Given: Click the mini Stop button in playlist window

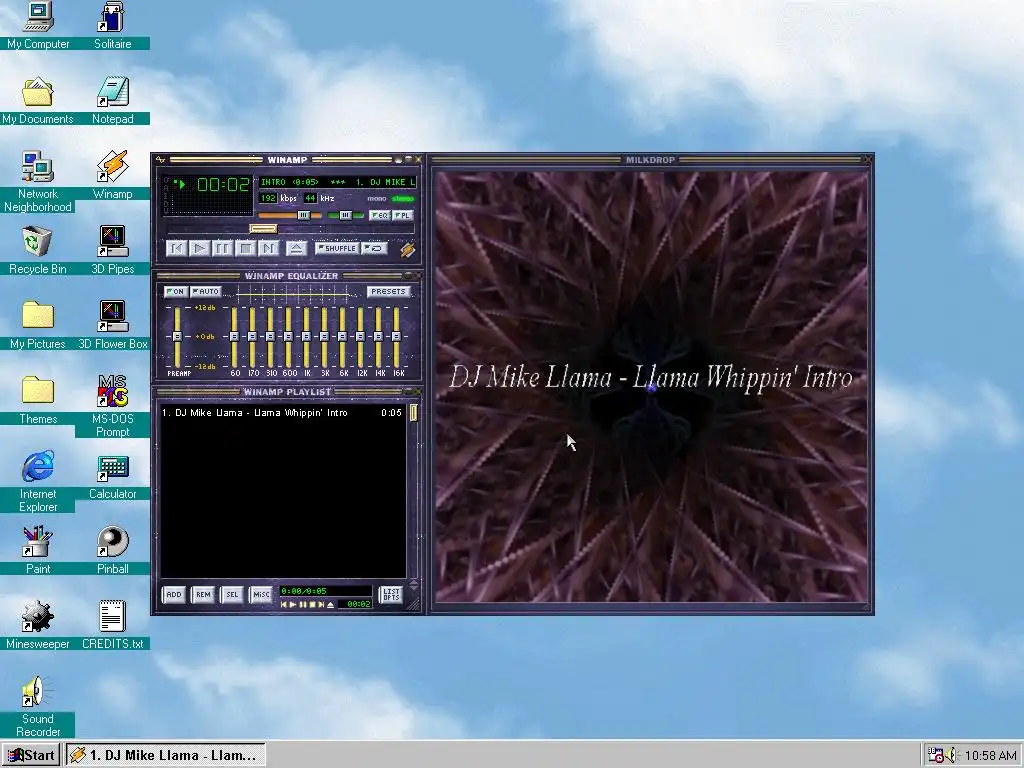Looking at the screenshot, I should 312,605.
